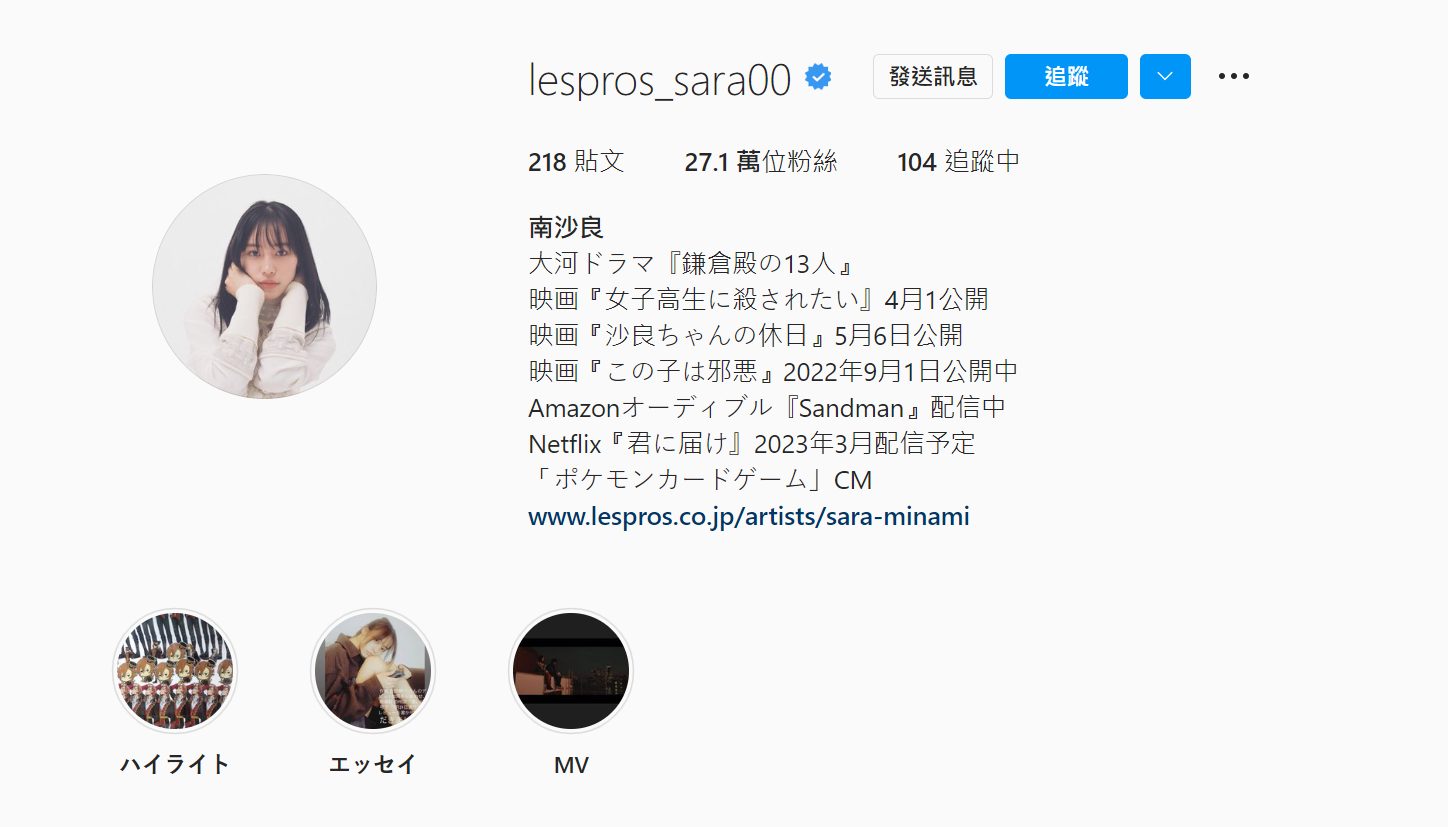View the 104 追蹤中 following list

pos(959,162)
